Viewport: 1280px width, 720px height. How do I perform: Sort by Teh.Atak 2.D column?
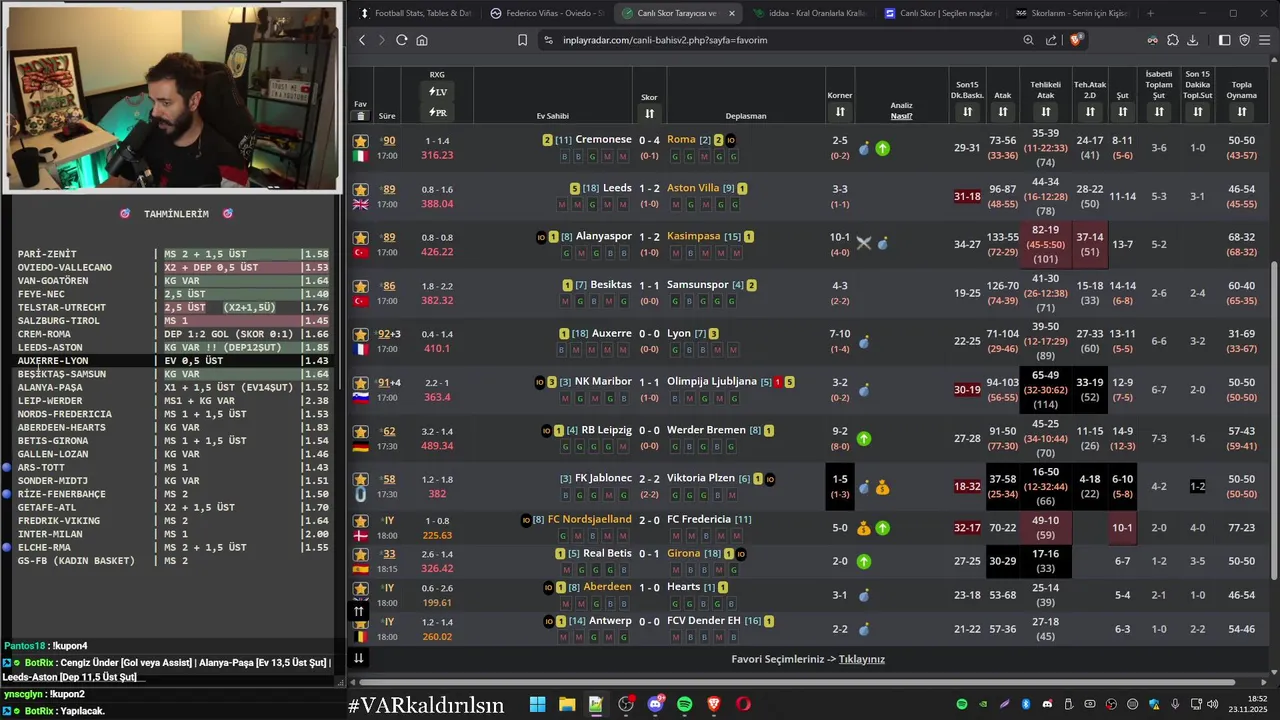pos(1090,112)
